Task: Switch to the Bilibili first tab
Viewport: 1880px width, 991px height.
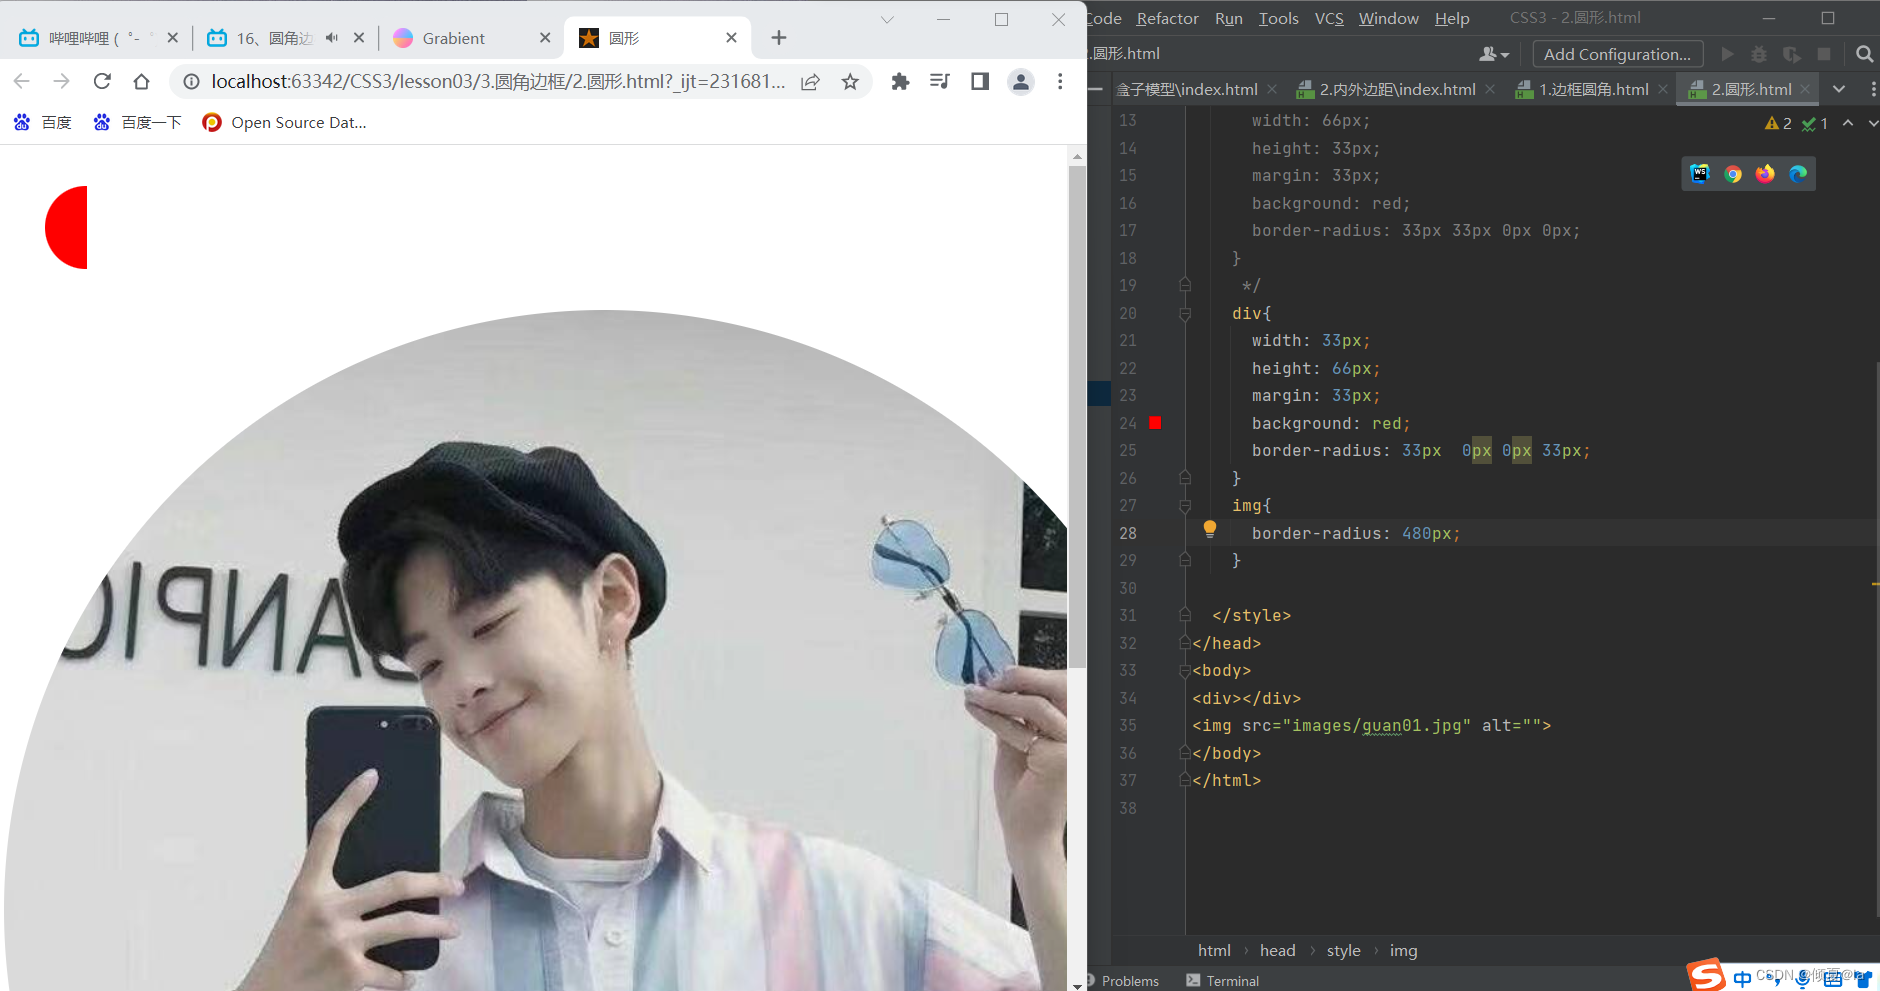Action: 97,38
